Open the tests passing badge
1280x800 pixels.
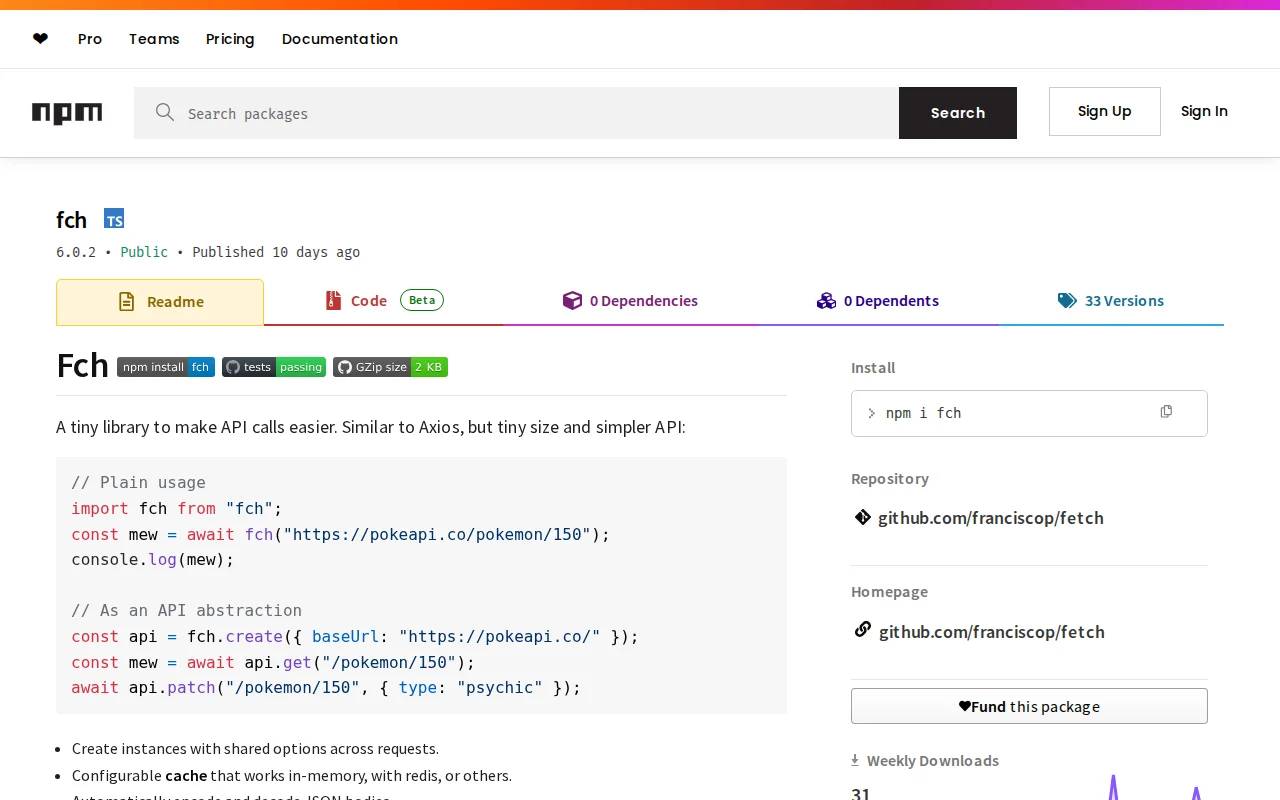(274, 367)
